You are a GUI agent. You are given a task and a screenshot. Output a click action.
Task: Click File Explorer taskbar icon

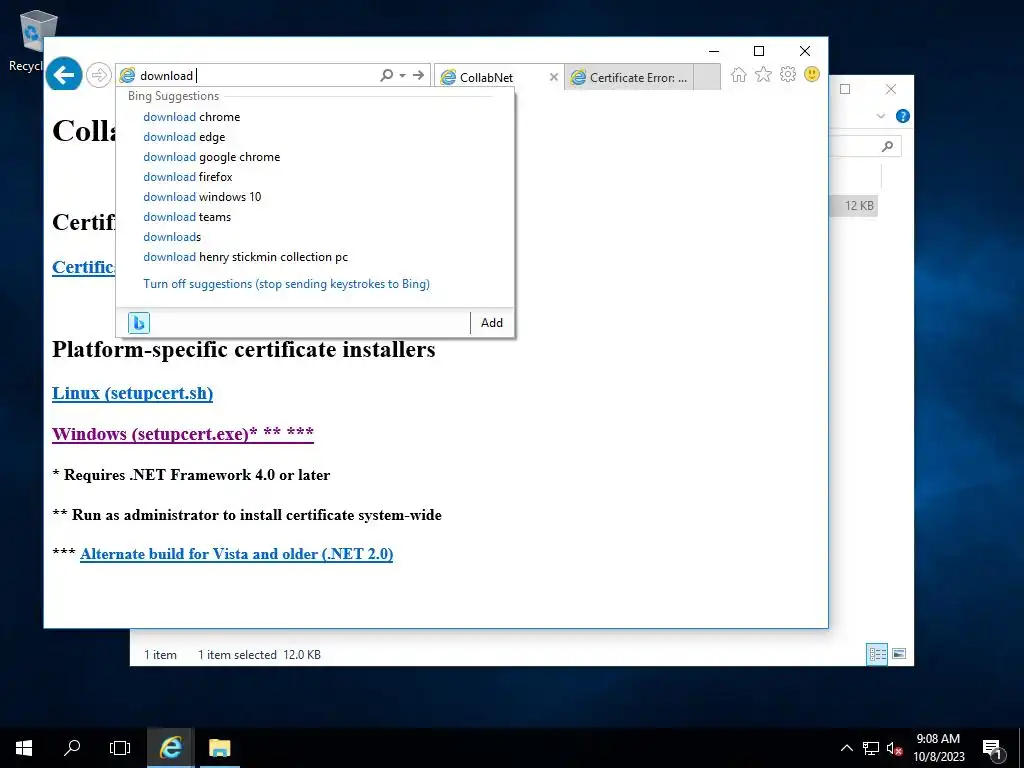(x=219, y=748)
